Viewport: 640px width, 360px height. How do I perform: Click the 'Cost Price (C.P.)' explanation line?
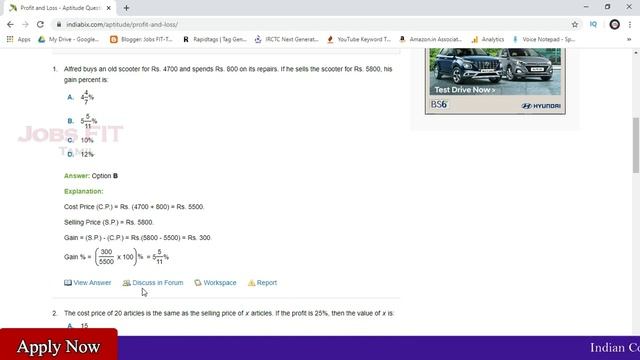pos(134,207)
